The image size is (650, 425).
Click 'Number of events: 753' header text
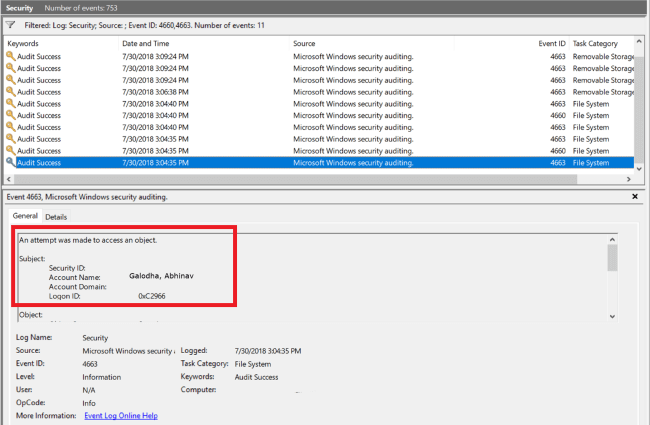[81, 8]
